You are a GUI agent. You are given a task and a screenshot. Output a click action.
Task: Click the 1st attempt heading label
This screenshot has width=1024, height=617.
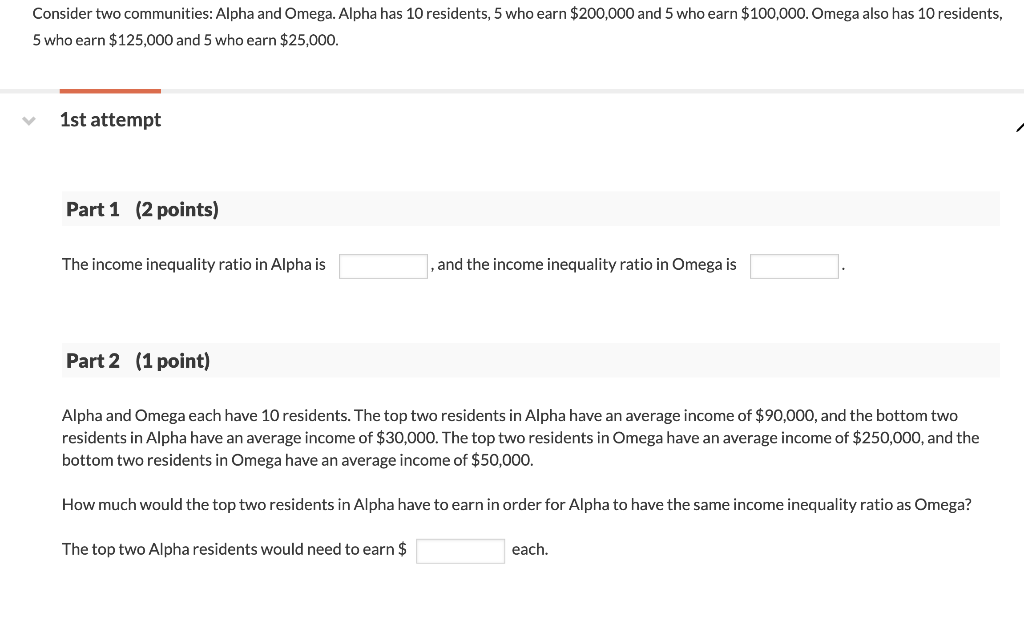(110, 119)
